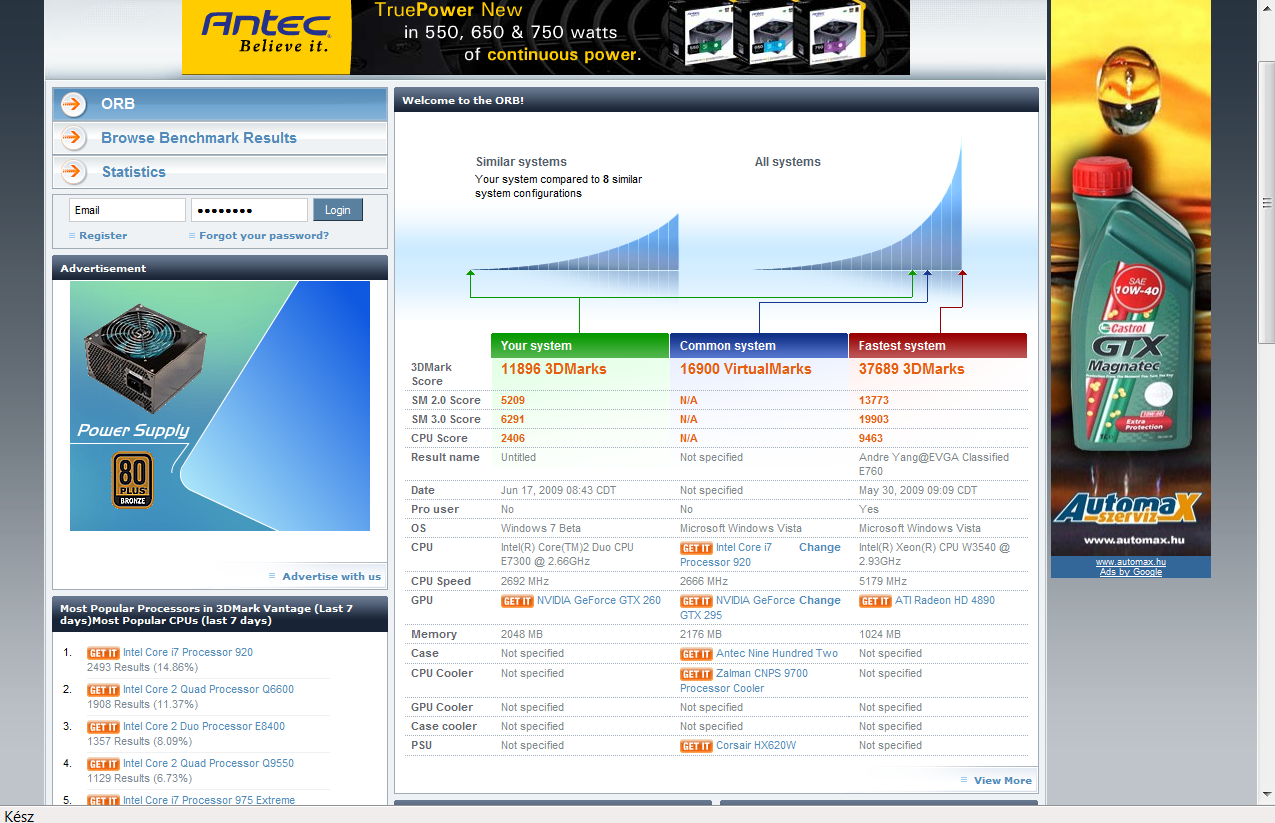Click GET IT badge beside Antec Nine Hundred Two
The image size is (1275, 823).
coord(696,654)
